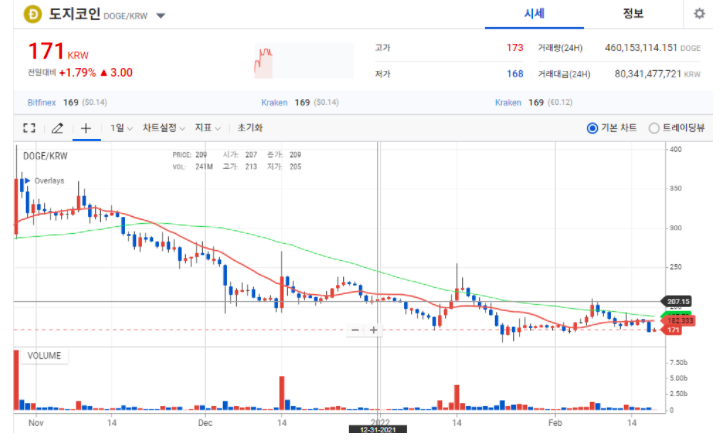Select the pencil drawing tool

(x=57, y=128)
